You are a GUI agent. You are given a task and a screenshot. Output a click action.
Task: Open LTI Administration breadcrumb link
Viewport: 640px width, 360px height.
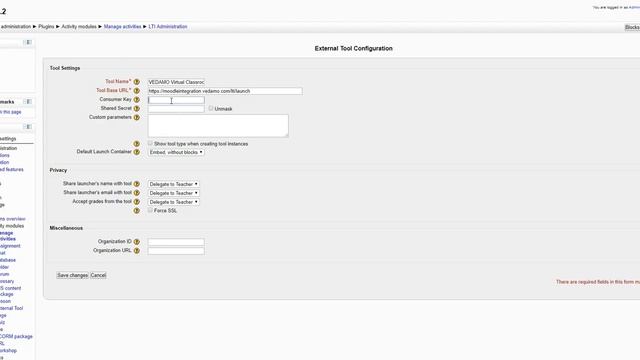(x=168, y=27)
